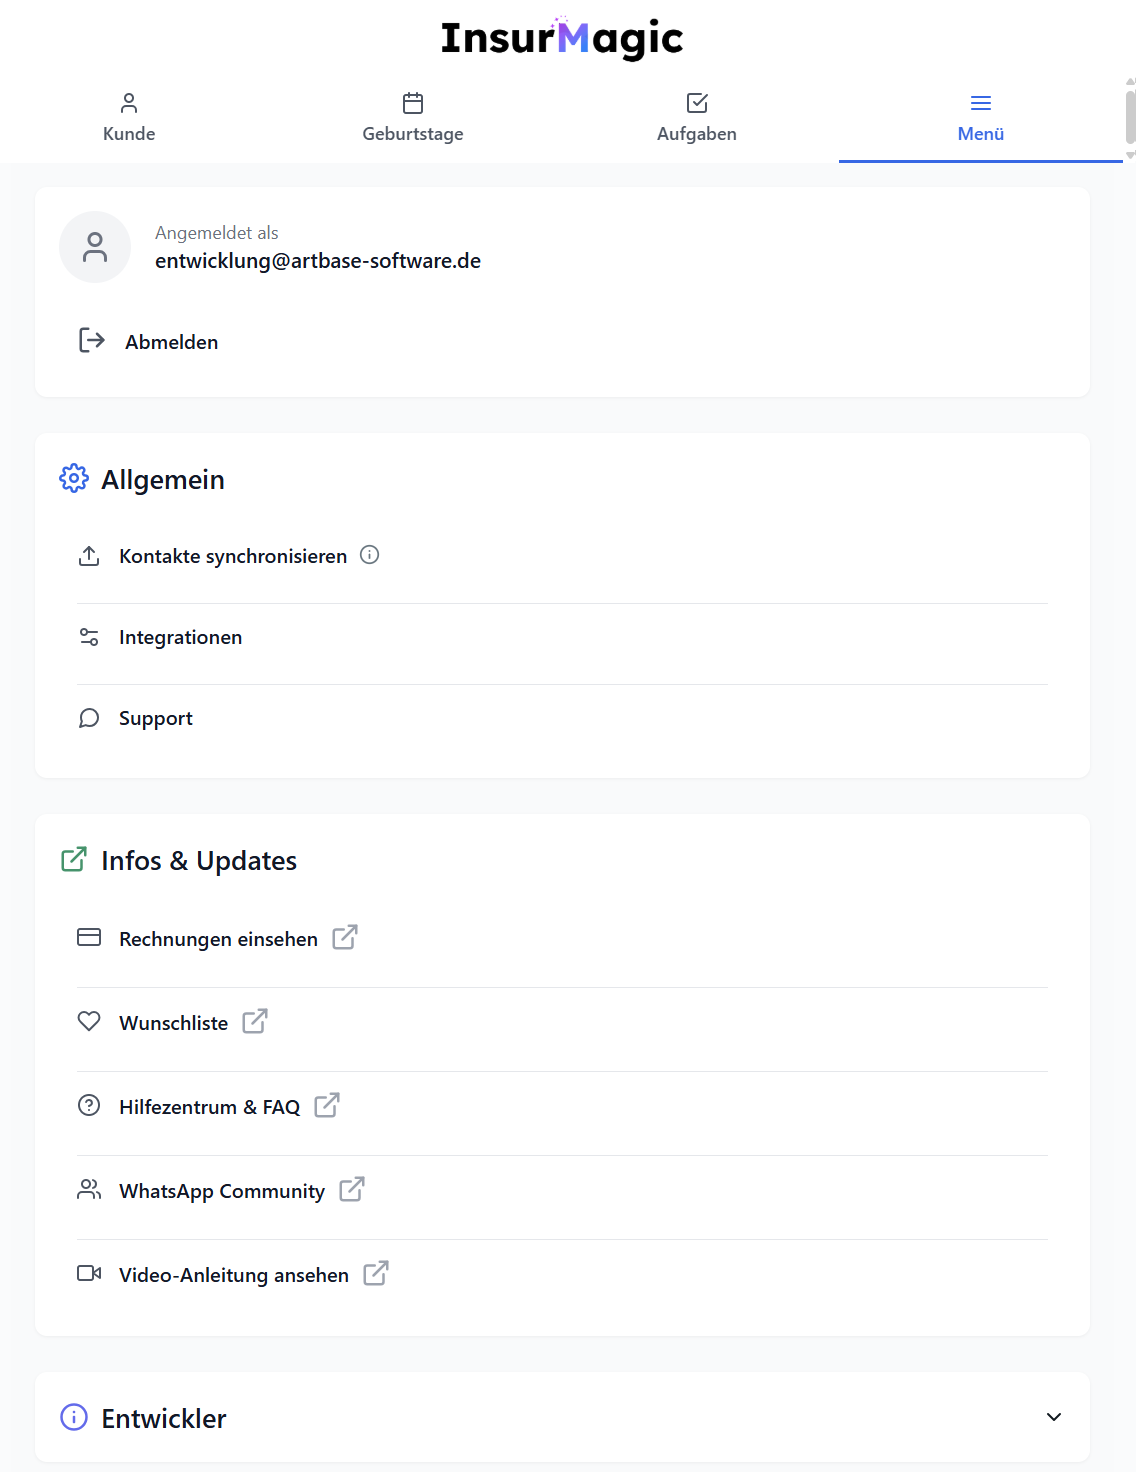
Task: Click the external link icon next to Wunschliste
Action: point(255,1021)
